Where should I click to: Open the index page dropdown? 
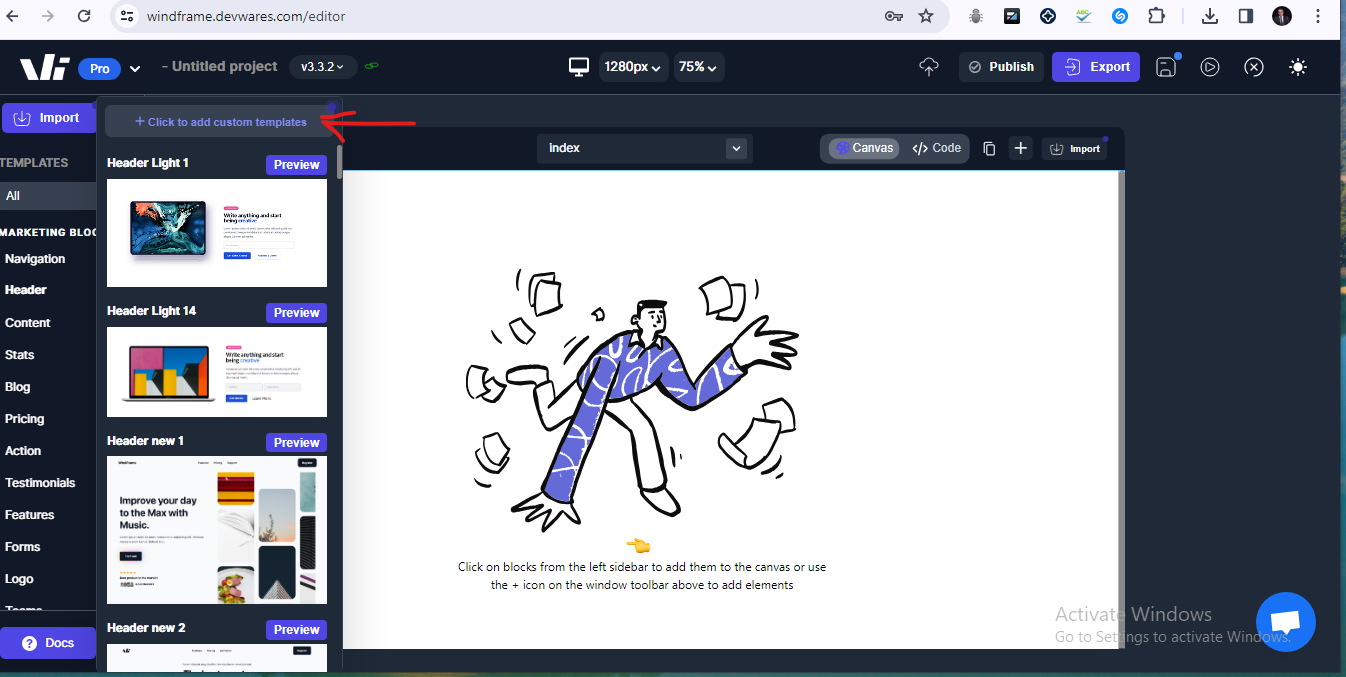(645, 148)
